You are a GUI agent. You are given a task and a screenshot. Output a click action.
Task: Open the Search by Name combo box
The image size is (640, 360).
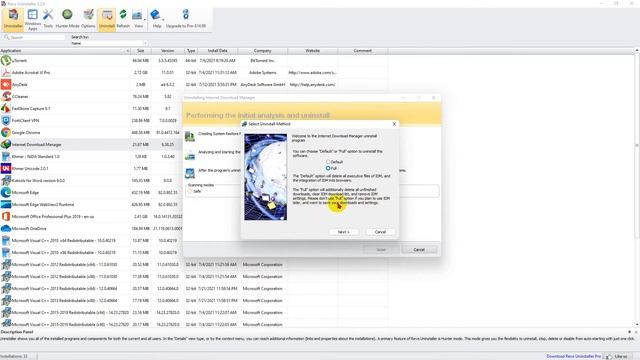[x=109, y=43]
